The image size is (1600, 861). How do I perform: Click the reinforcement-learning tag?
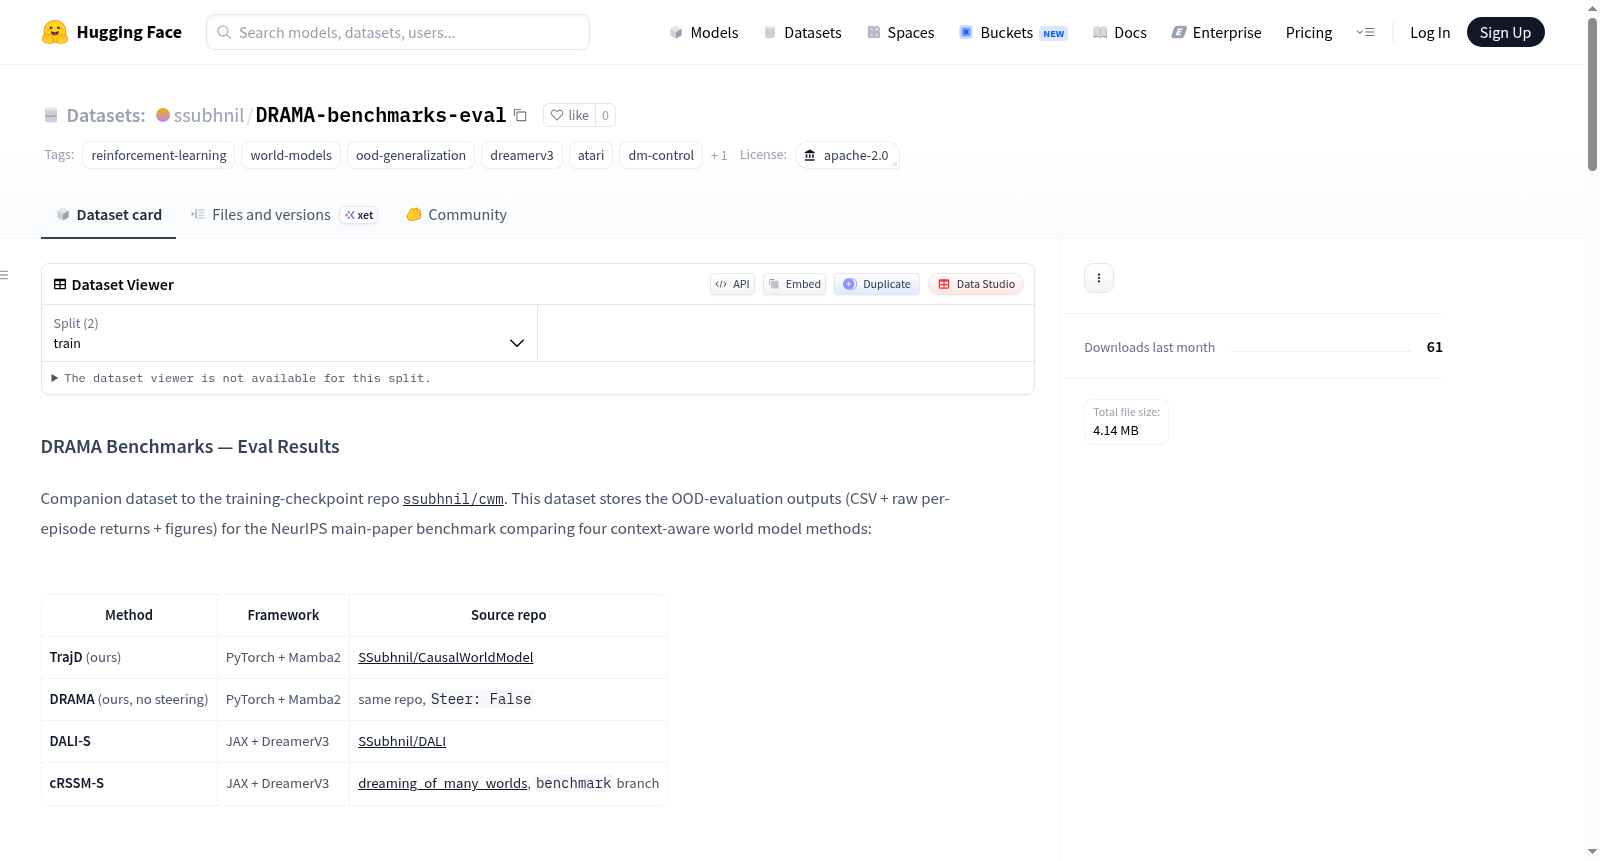pyautogui.click(x=159, y=155)
